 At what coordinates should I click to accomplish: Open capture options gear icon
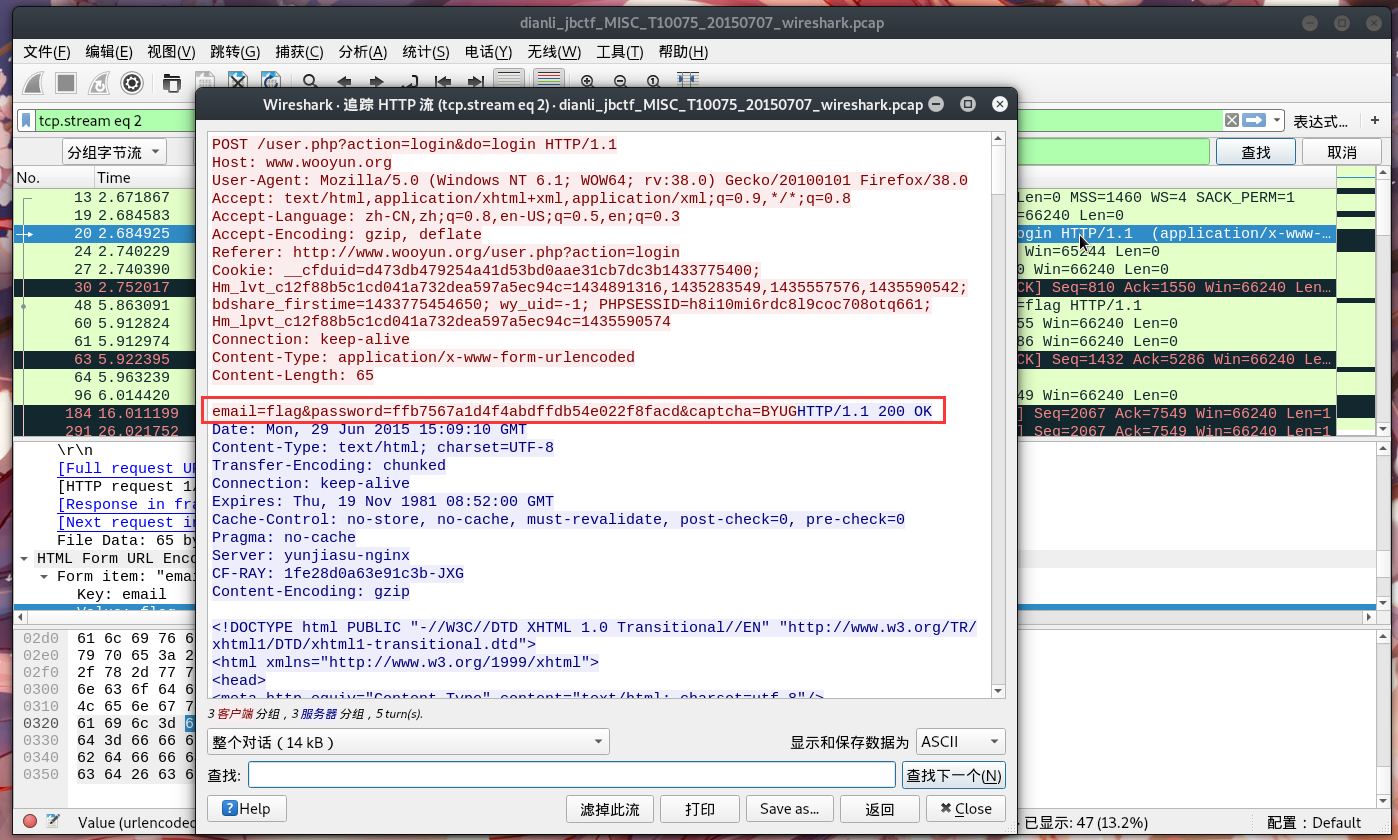[132, 83]
